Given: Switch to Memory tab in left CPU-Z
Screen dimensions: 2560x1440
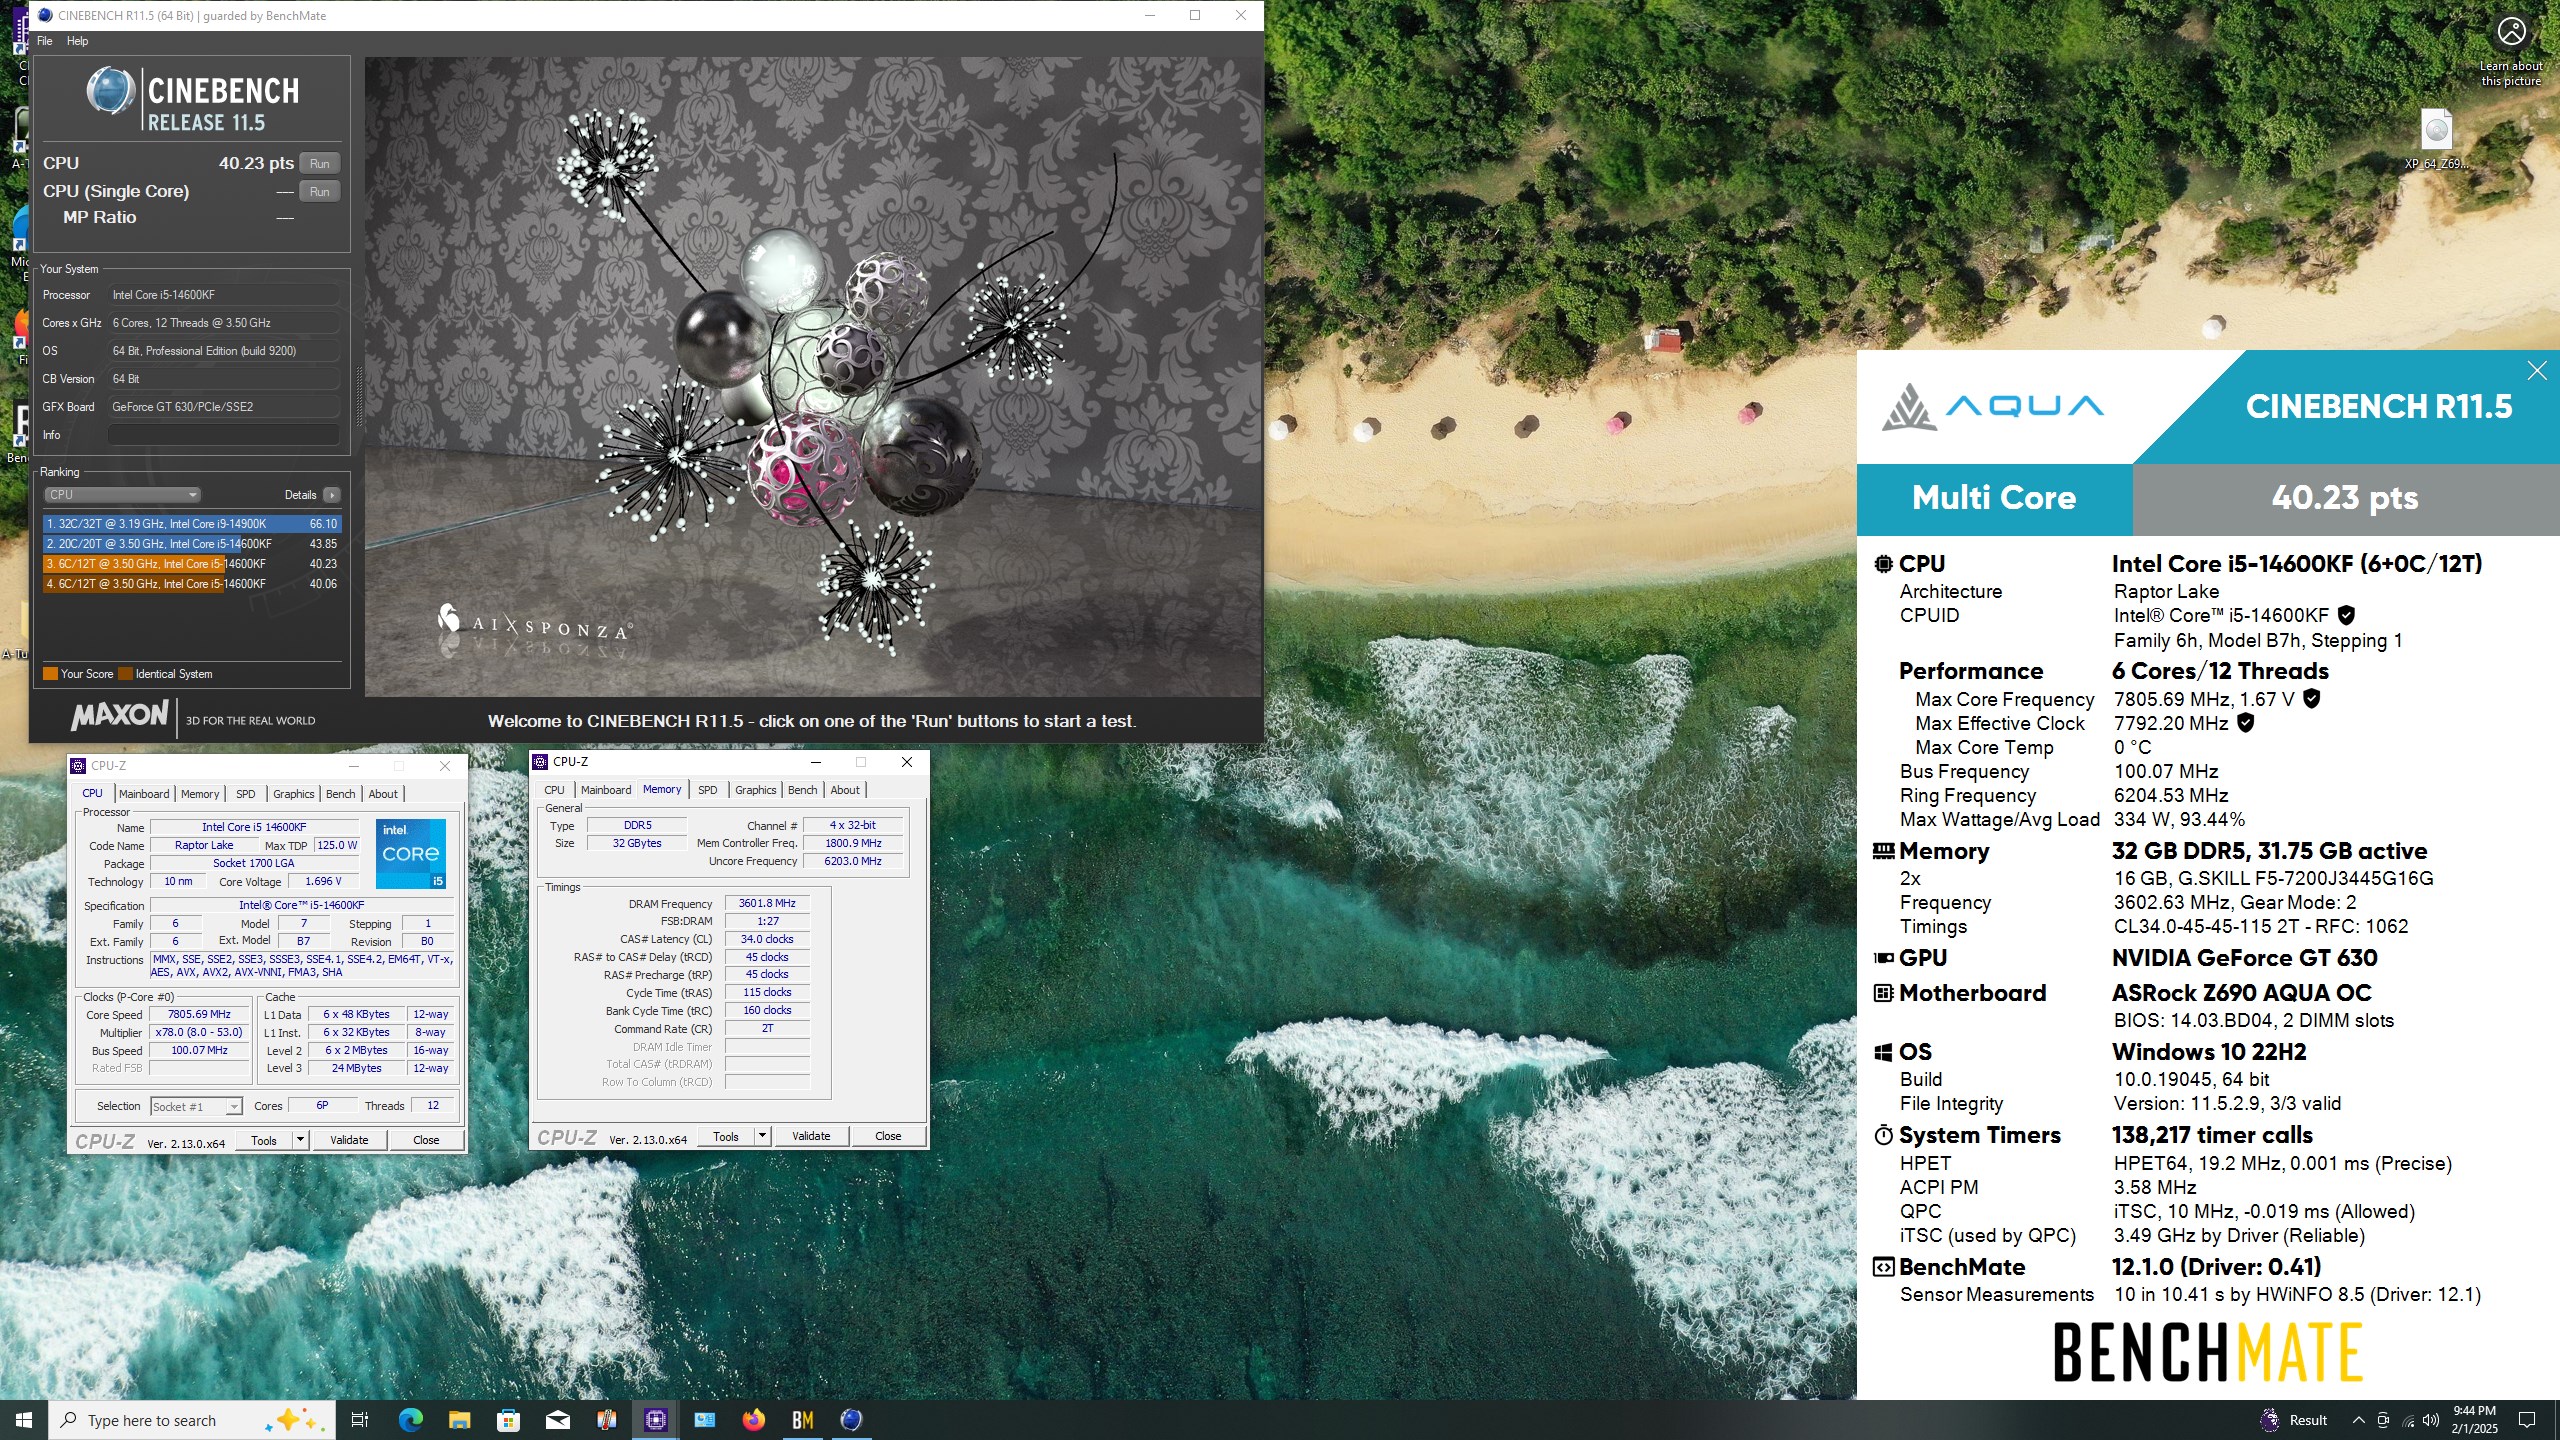Looking at the screenshot, I should pos(200,794).
